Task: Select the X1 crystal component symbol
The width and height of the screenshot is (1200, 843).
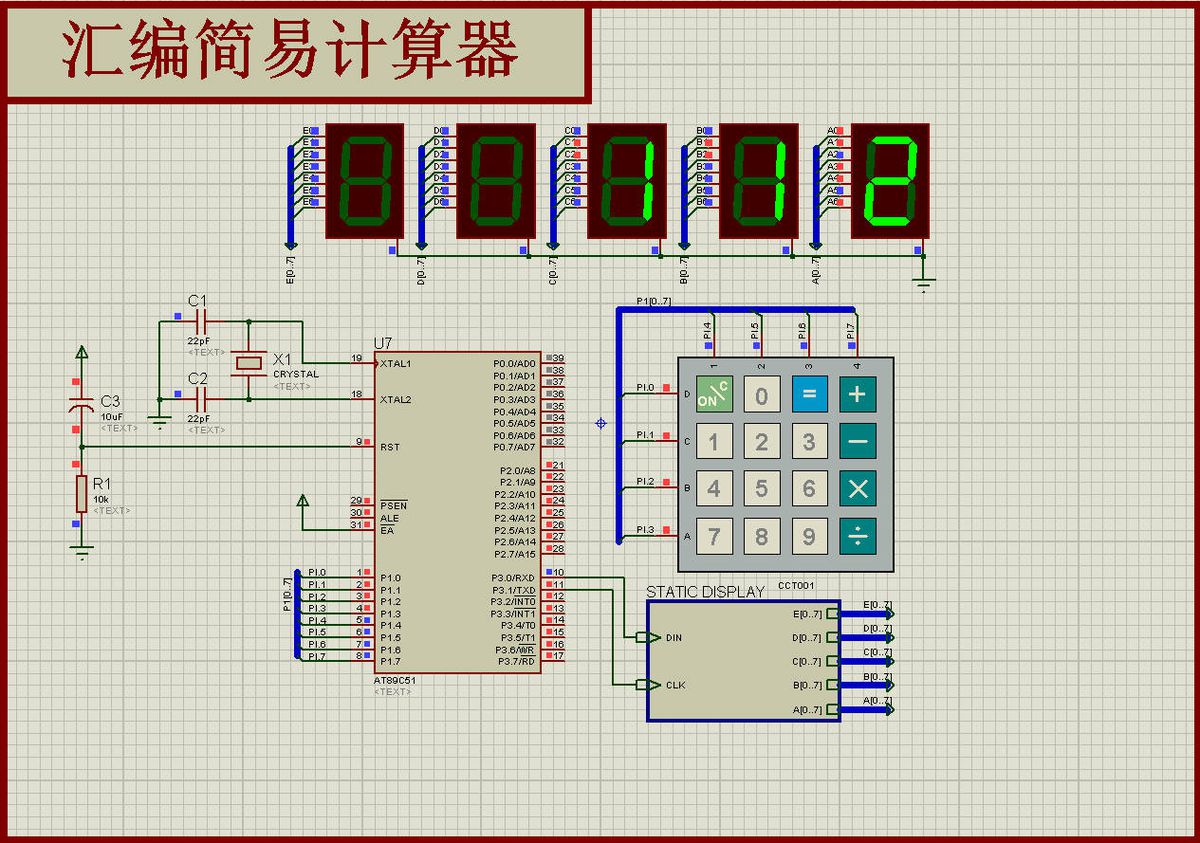Action: tap(247, 361)
